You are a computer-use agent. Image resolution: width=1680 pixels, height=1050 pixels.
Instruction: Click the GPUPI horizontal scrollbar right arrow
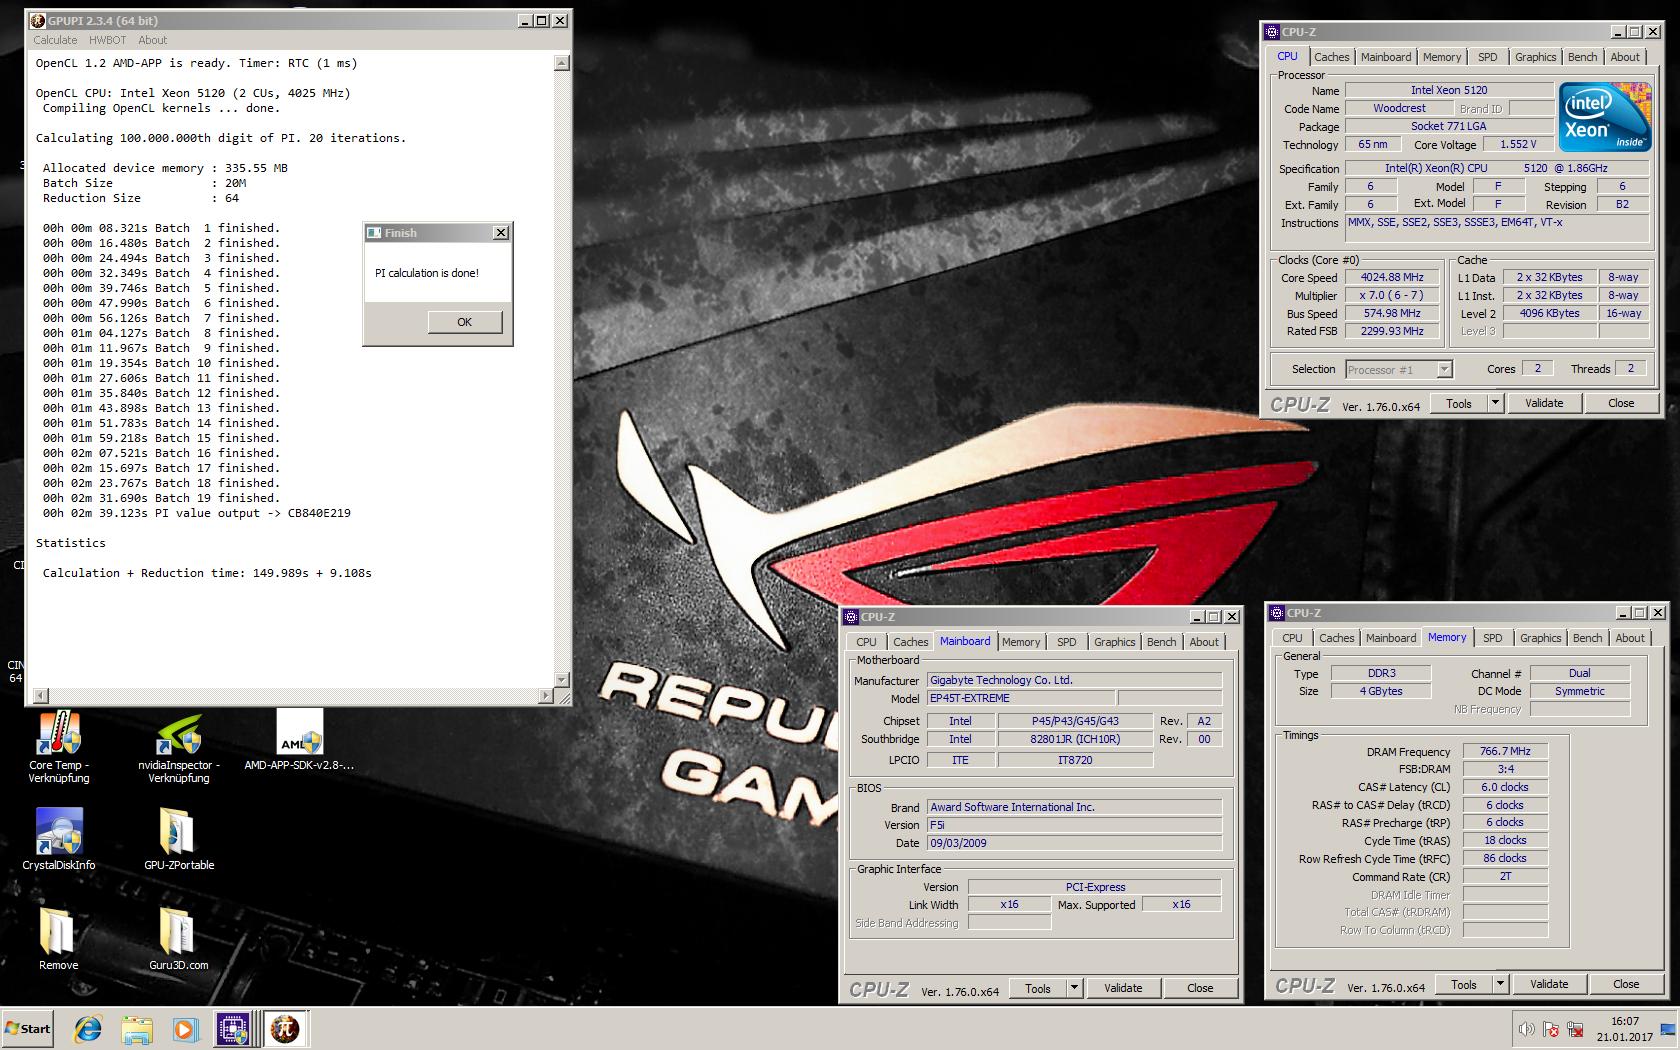[x=545, y=696]
